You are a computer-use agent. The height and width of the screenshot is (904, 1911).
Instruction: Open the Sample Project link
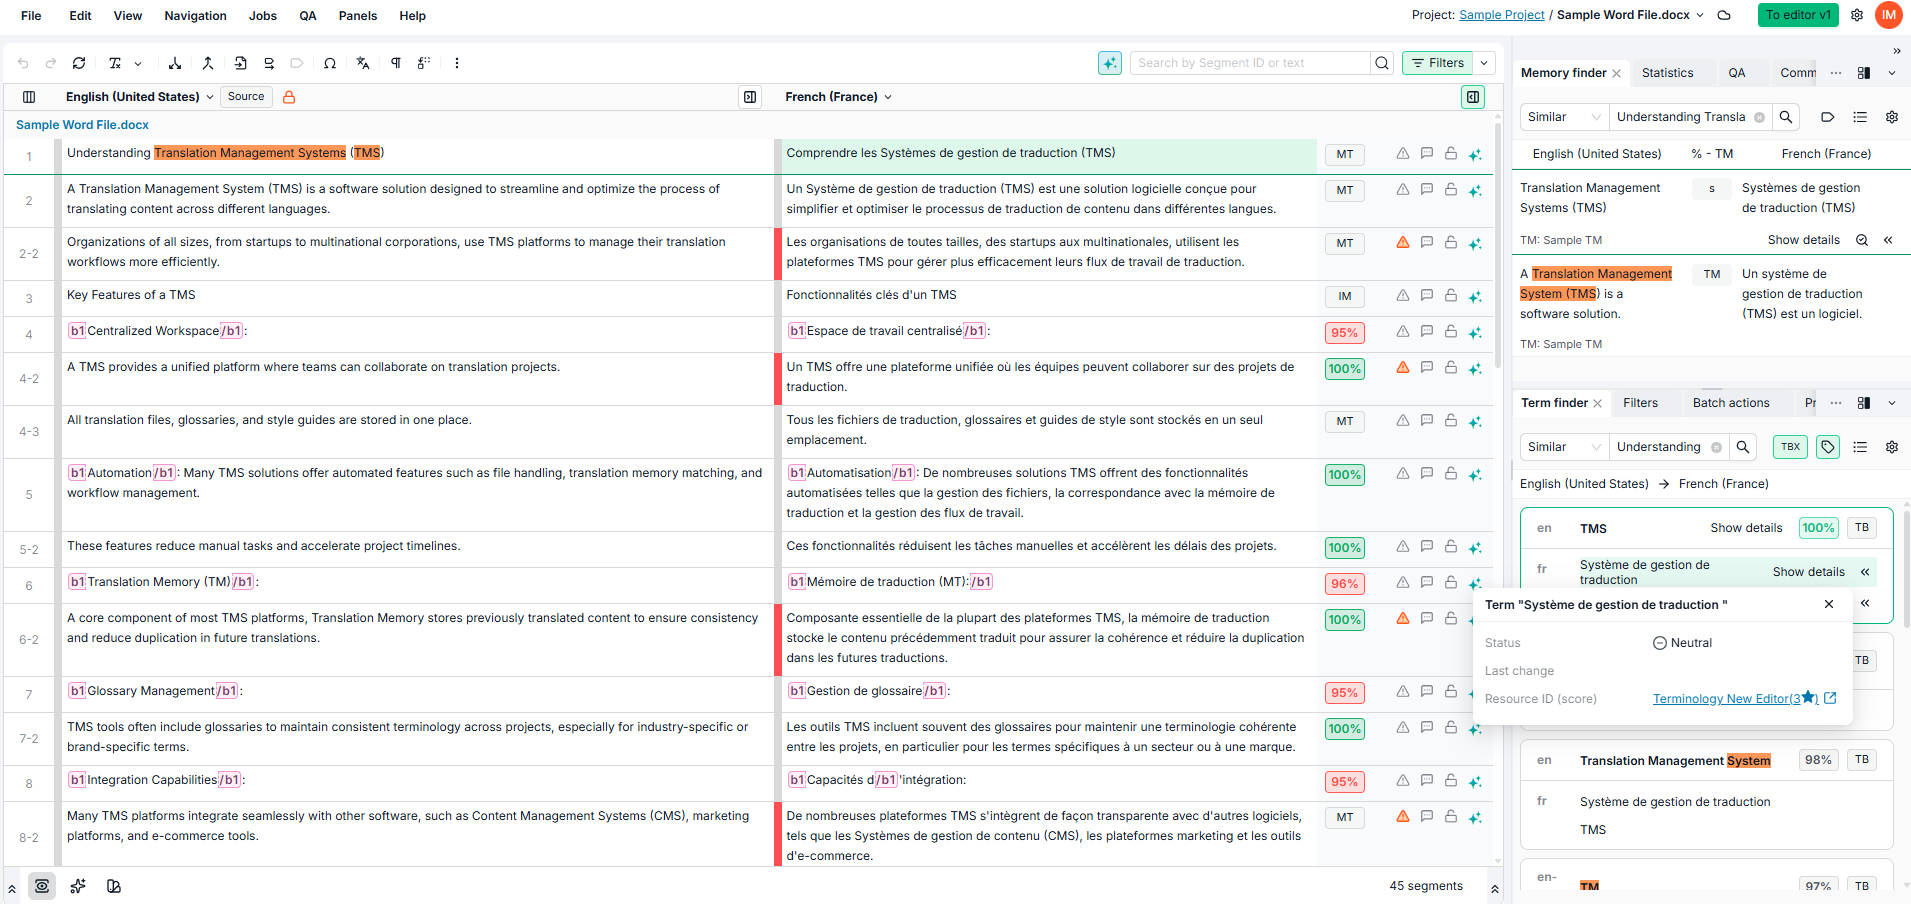(1502, 15)
